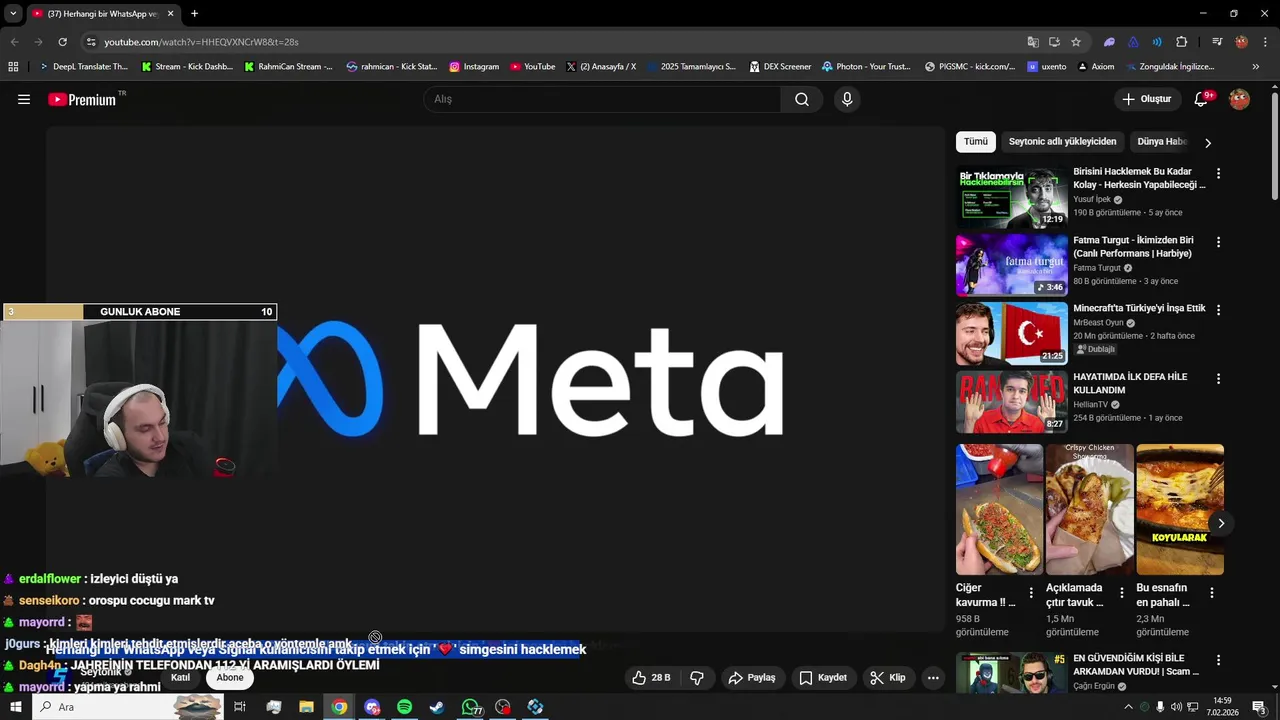Save the video with Kaydet

pos(823,678)
